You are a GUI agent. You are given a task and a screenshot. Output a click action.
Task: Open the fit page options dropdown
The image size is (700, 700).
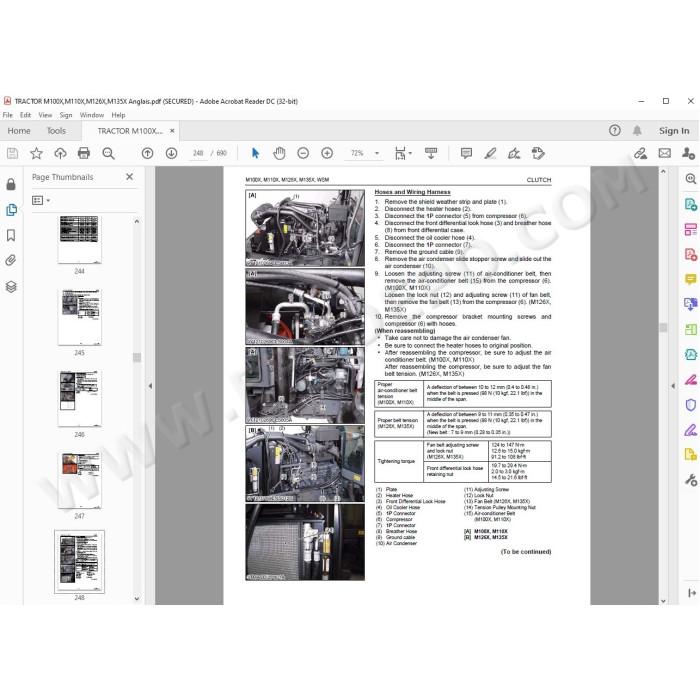(x=410, y=154)
